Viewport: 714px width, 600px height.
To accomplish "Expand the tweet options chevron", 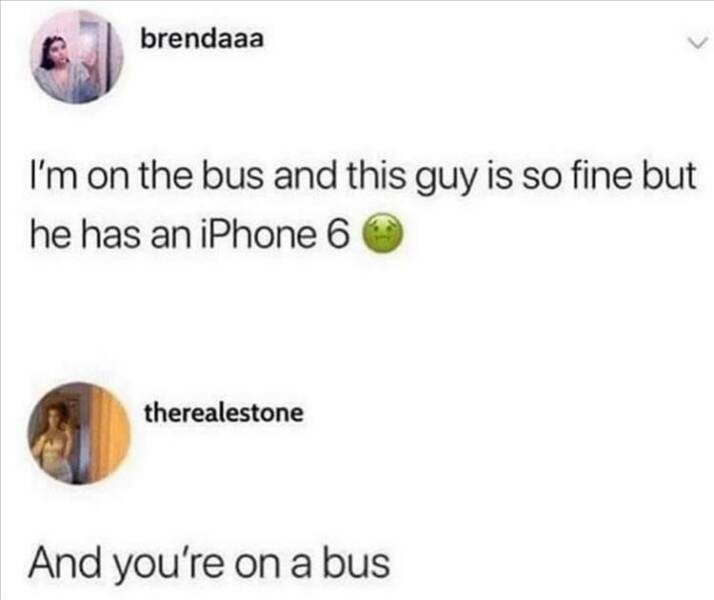I will [698, 44].
